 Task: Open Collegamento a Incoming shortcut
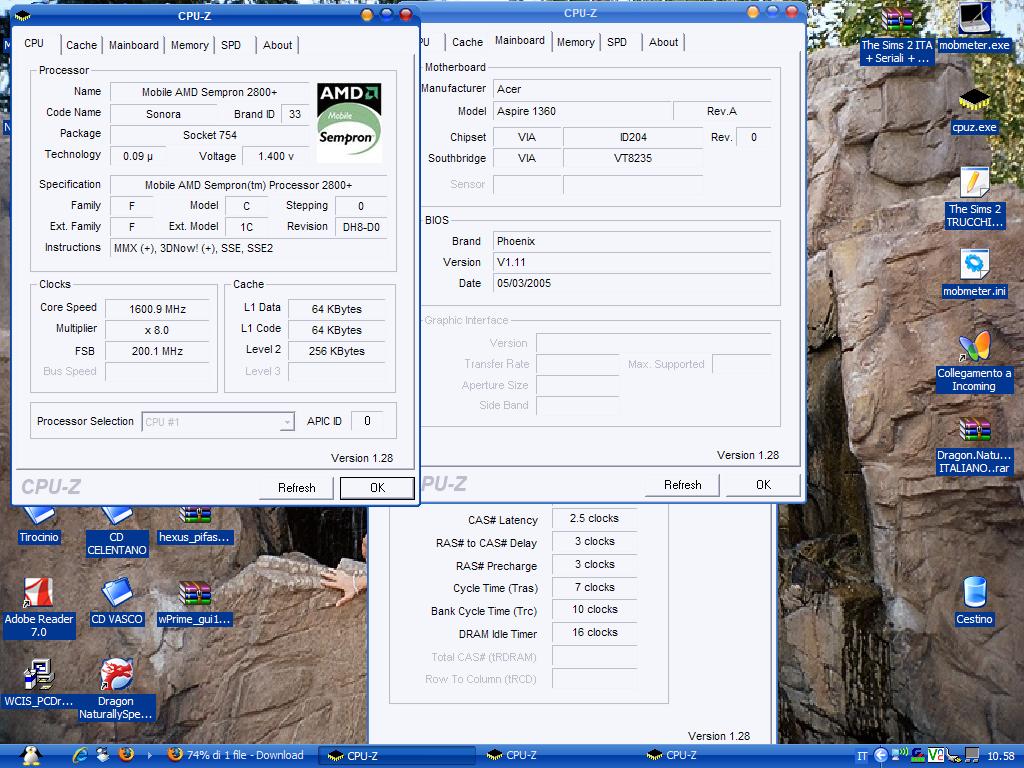point(974,362)
